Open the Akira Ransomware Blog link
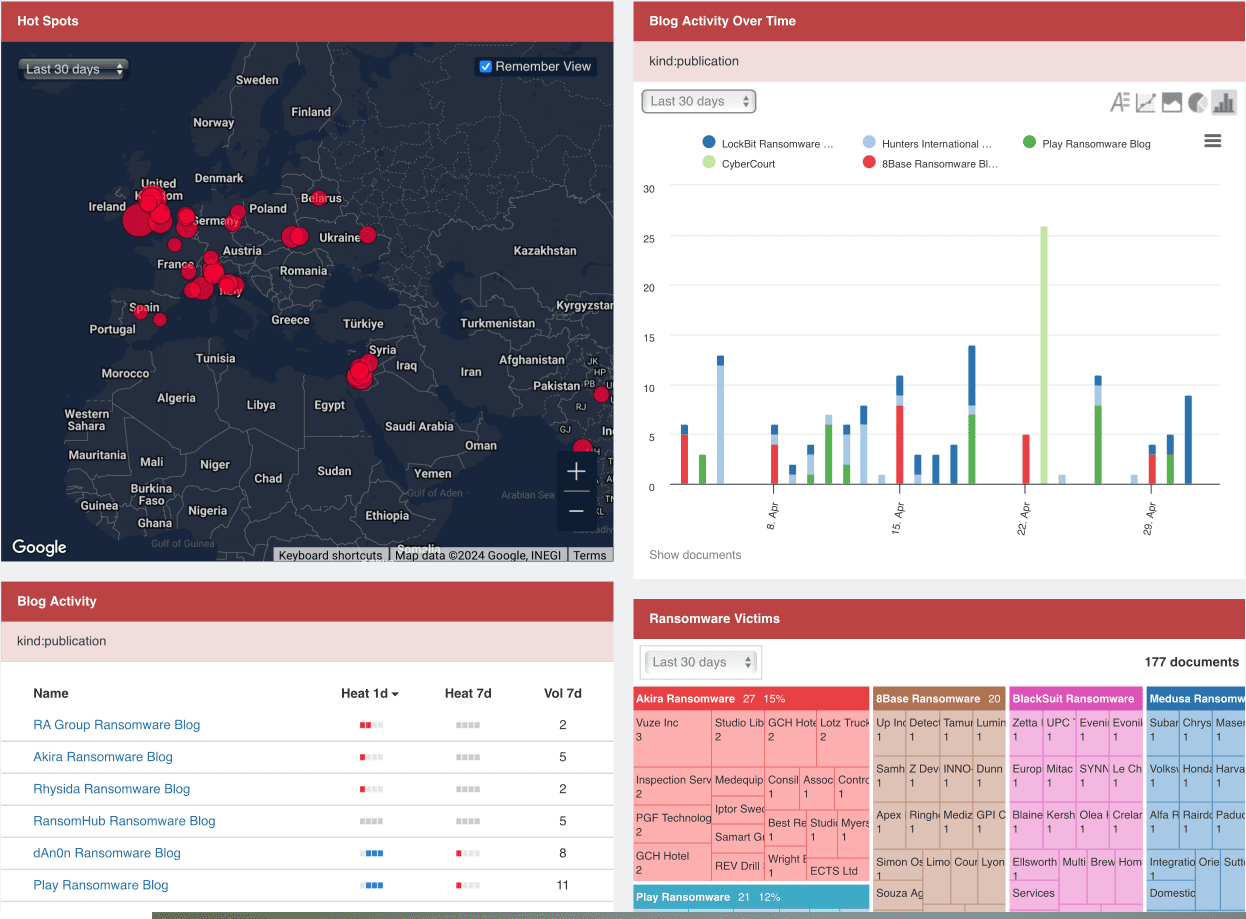Screen dimensions: 1246x919 pyautogui.click(x=103, y=757)
